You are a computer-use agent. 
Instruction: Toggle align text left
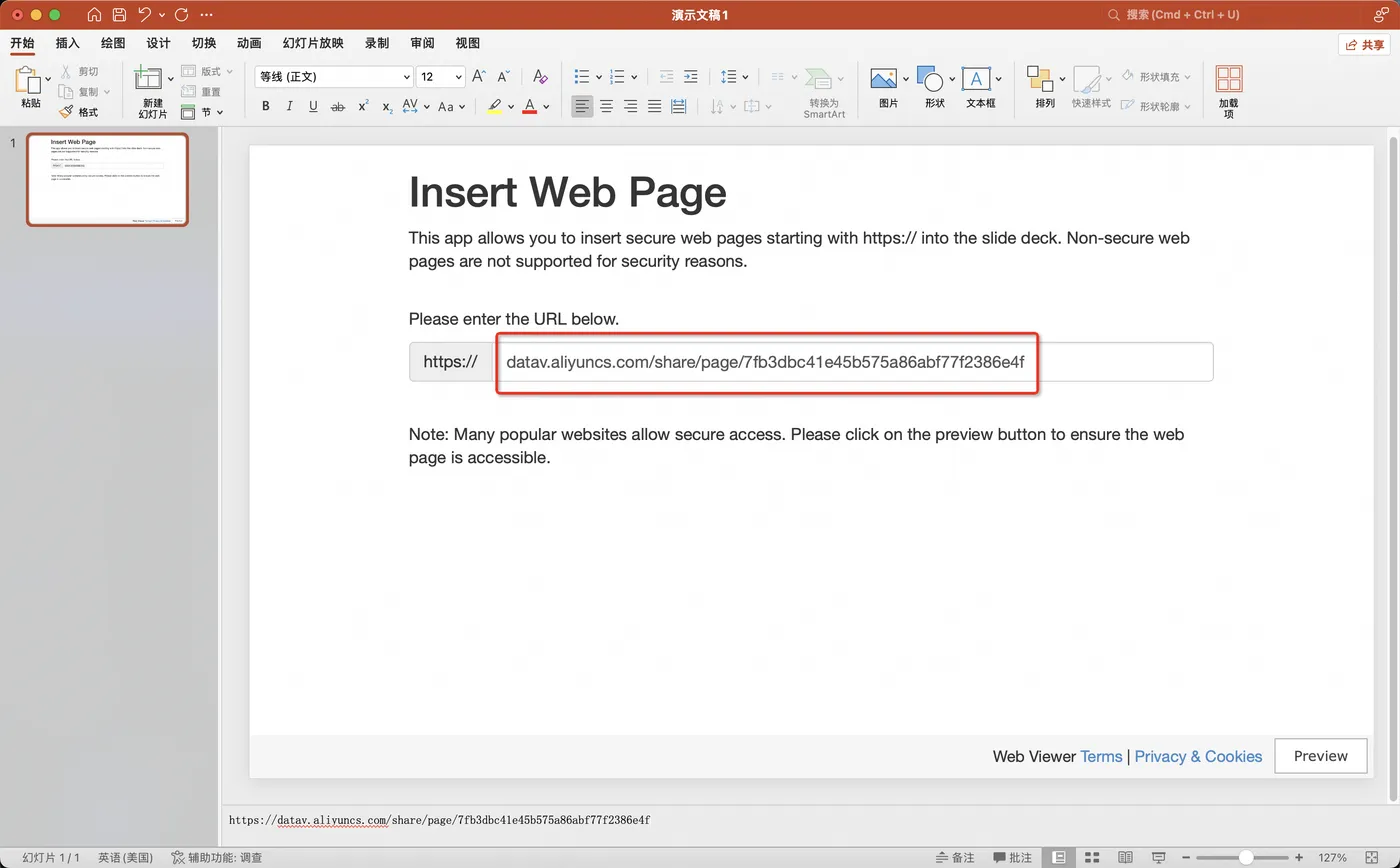[582, 106]
